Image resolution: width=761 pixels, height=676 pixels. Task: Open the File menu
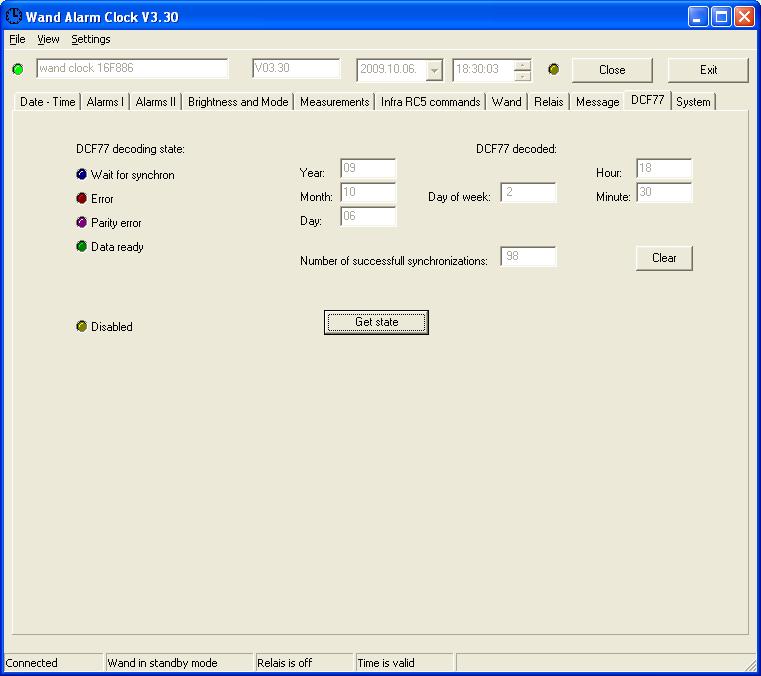[17, 39]
